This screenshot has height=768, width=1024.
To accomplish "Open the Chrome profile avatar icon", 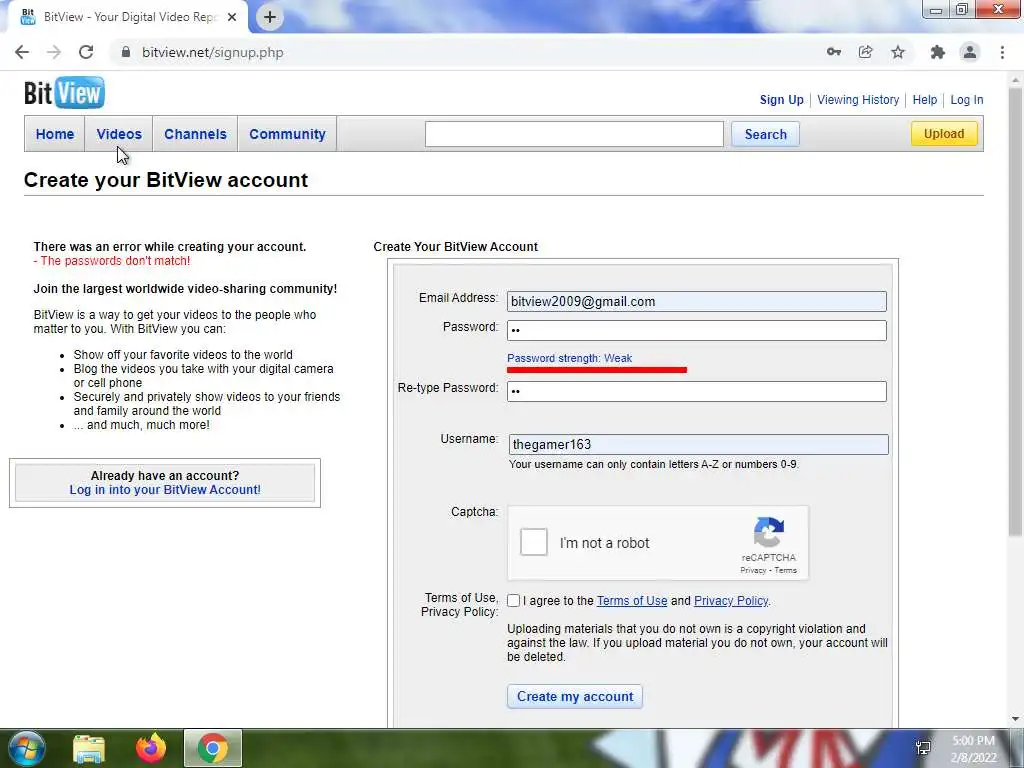I will coord(970,52).
